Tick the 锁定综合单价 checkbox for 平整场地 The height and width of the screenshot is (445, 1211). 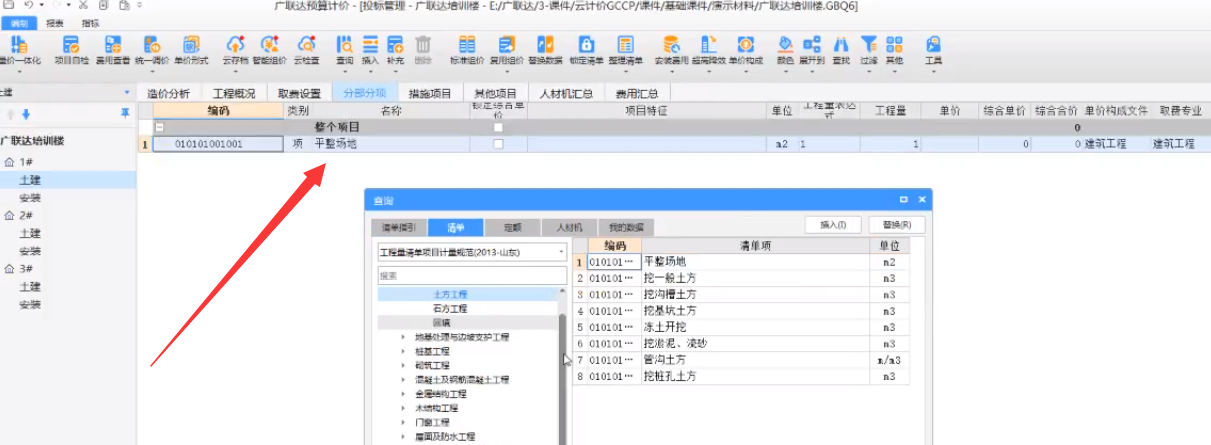click(x=498, y=144)
